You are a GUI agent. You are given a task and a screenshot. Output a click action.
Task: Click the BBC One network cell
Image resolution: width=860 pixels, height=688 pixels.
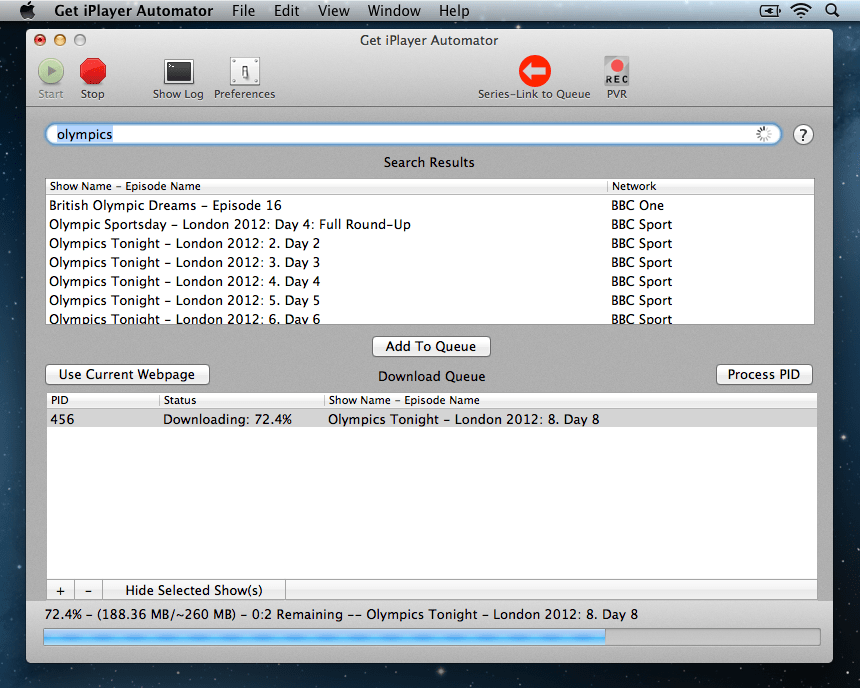[x=637, y=205]
